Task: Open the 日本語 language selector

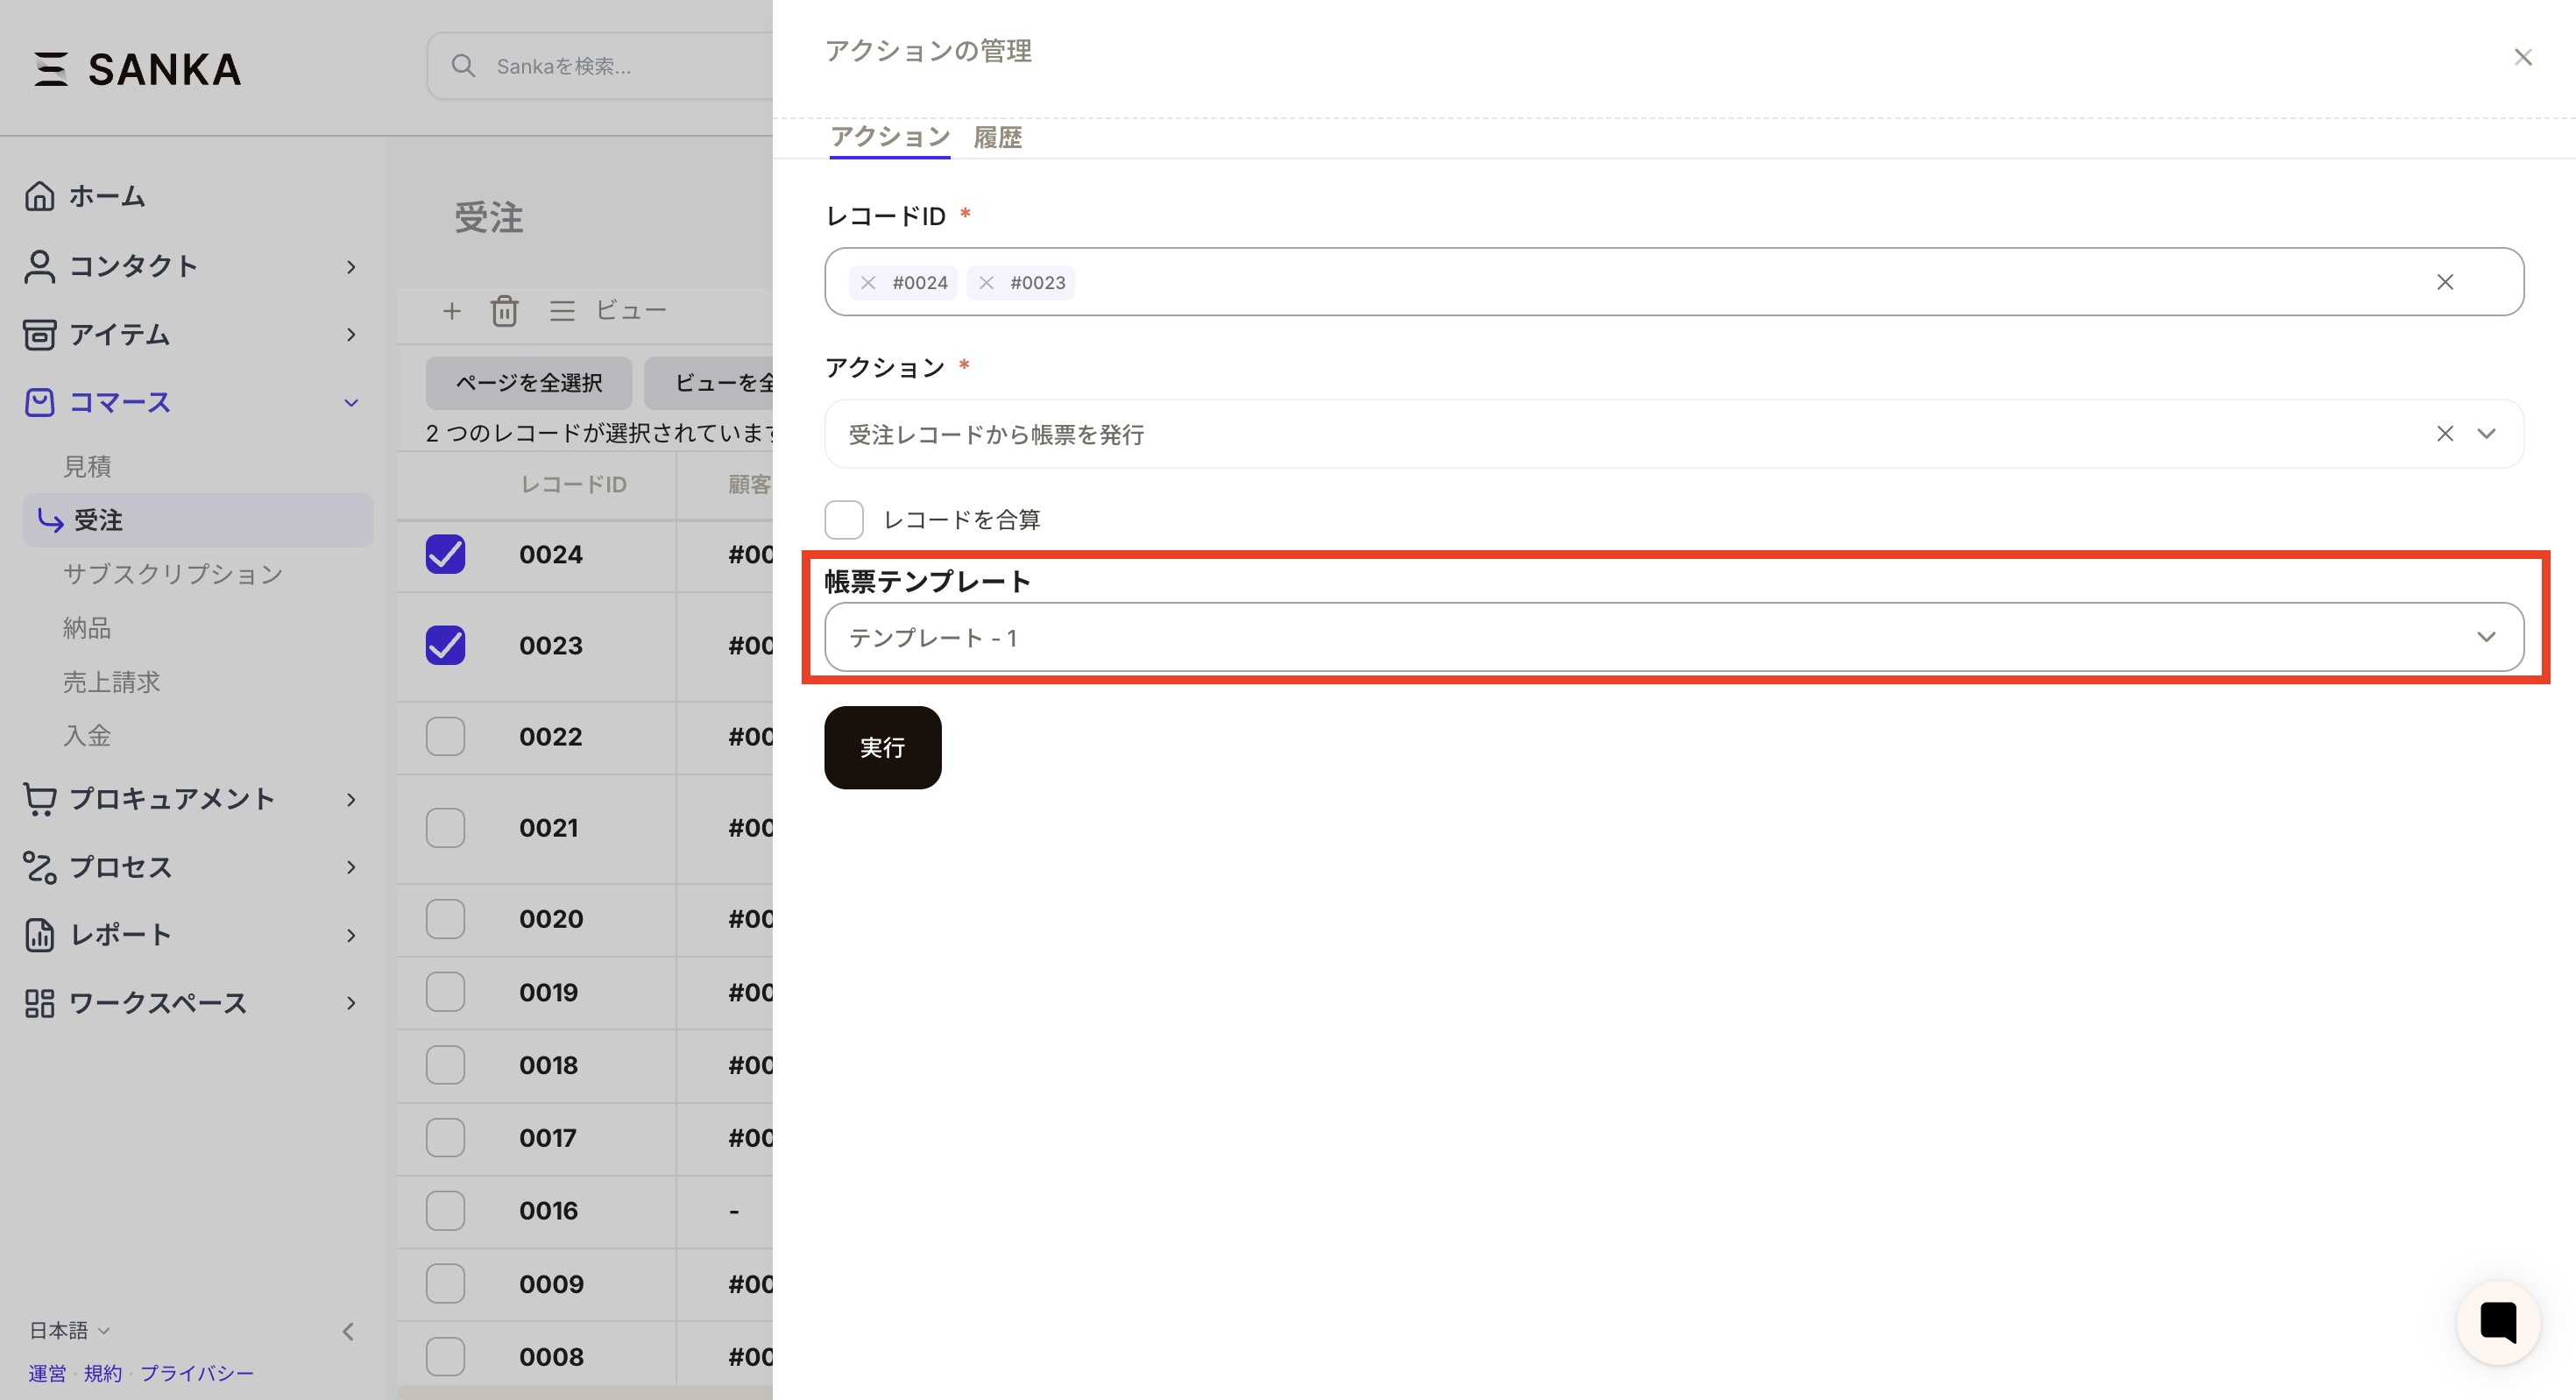Action: pos(68,1330)
